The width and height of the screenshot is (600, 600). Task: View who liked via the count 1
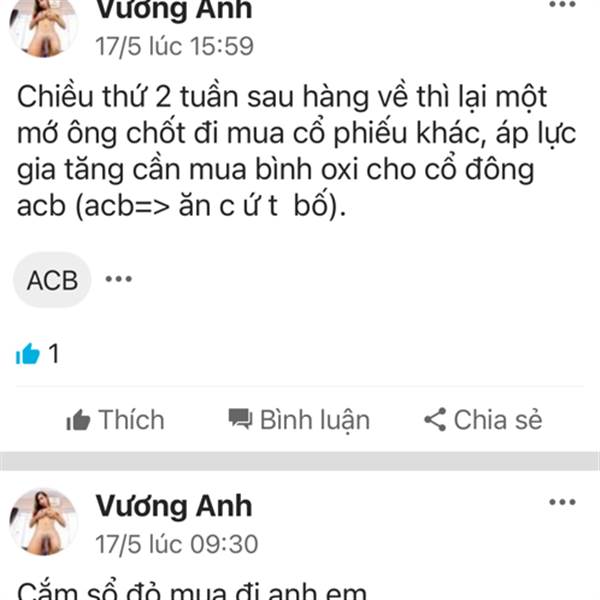pyautogui.click(x=54, y=353)
